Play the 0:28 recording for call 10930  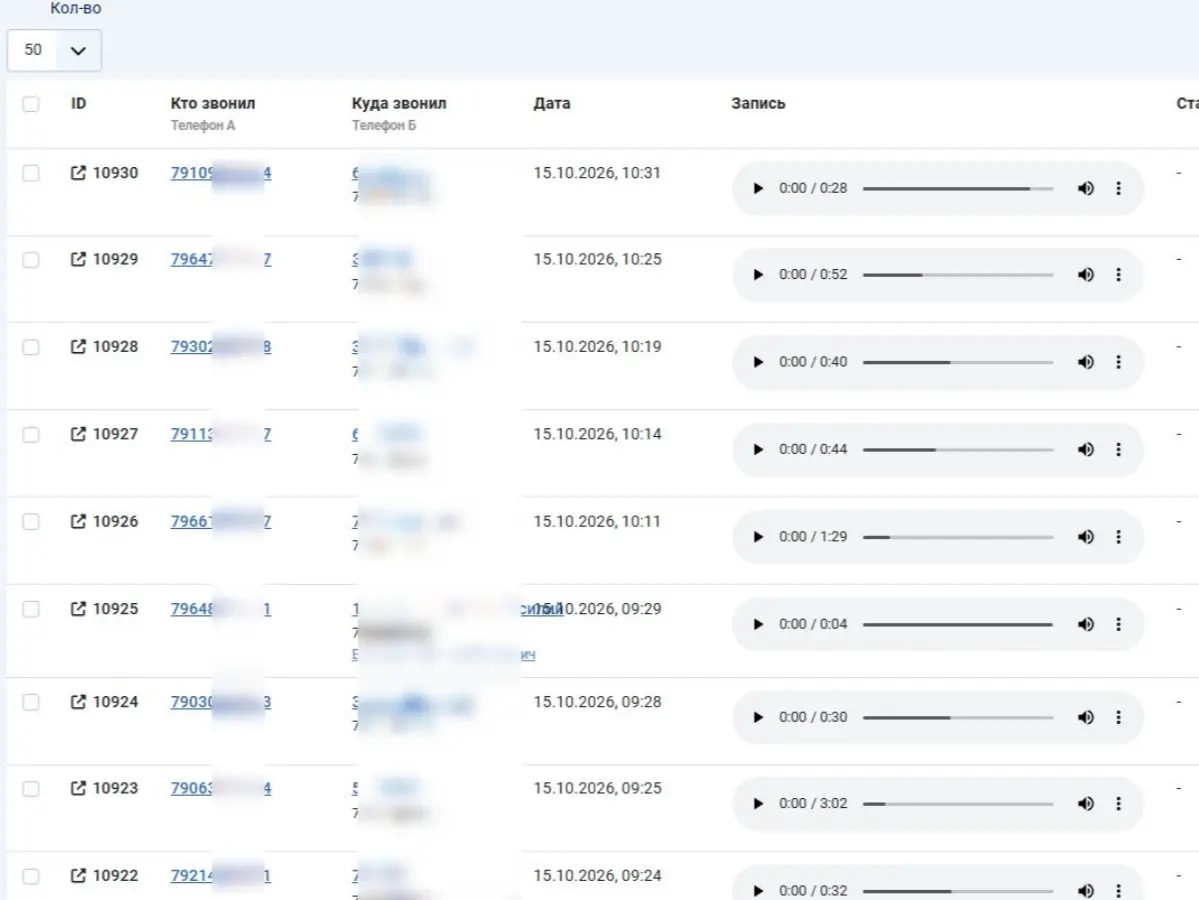[758, 188]
